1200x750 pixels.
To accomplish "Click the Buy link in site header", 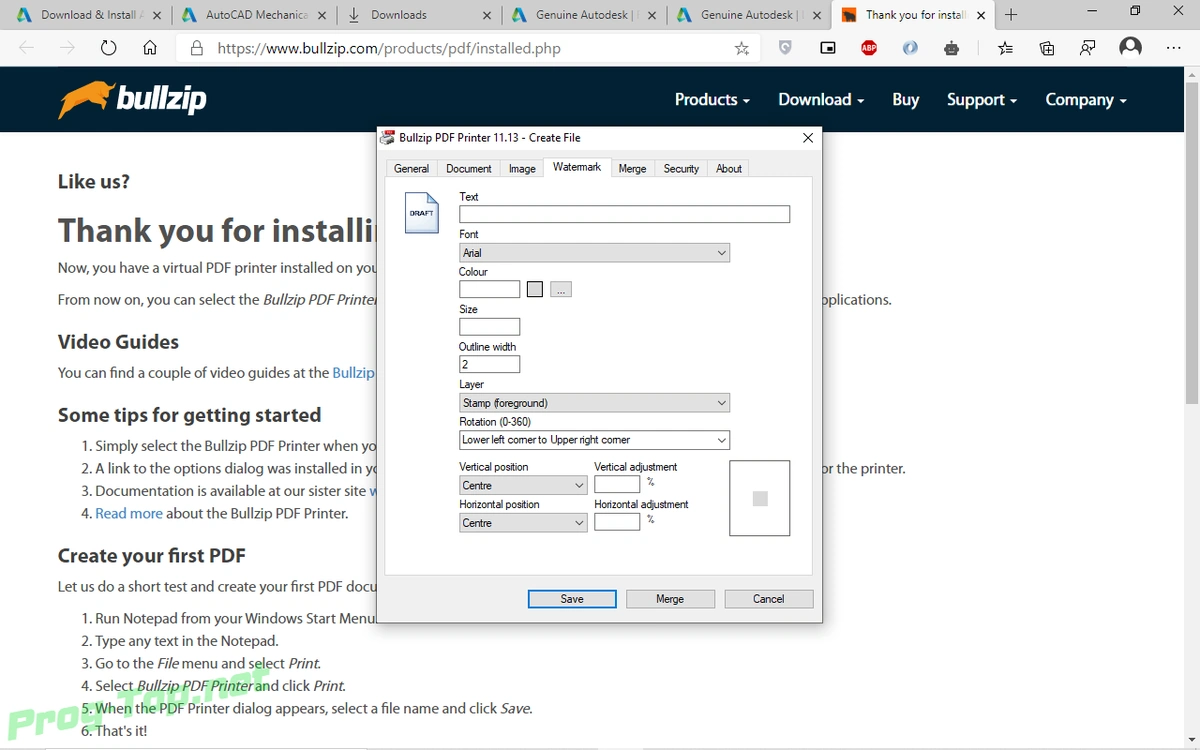I will click(905, 99).
